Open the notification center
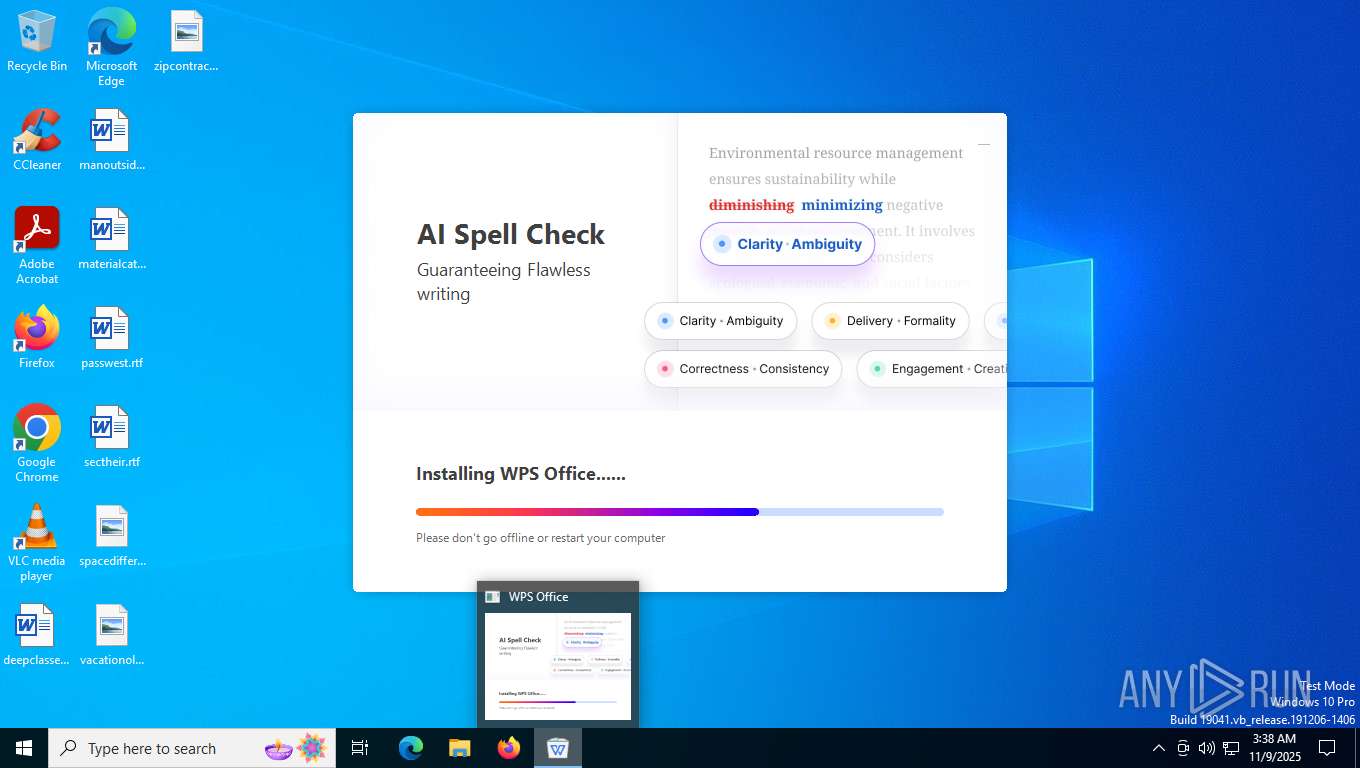Screen dimensions: 1360x768 [1327, 748]
